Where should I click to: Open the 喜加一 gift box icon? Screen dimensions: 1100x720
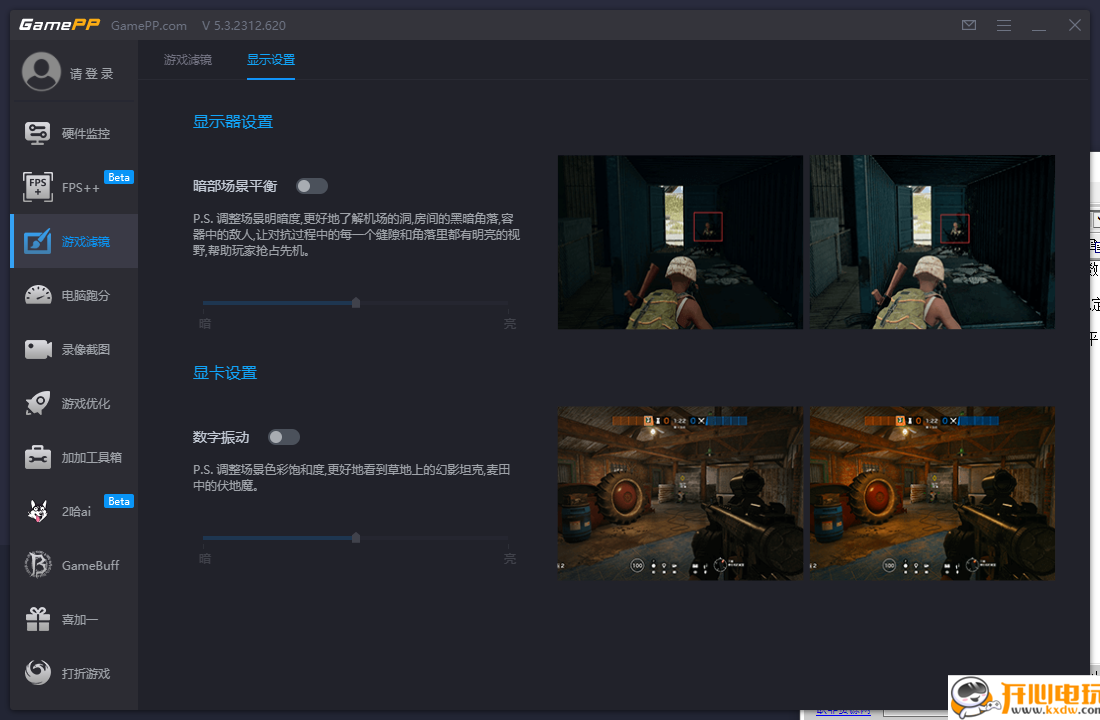(x=38, y=619)
